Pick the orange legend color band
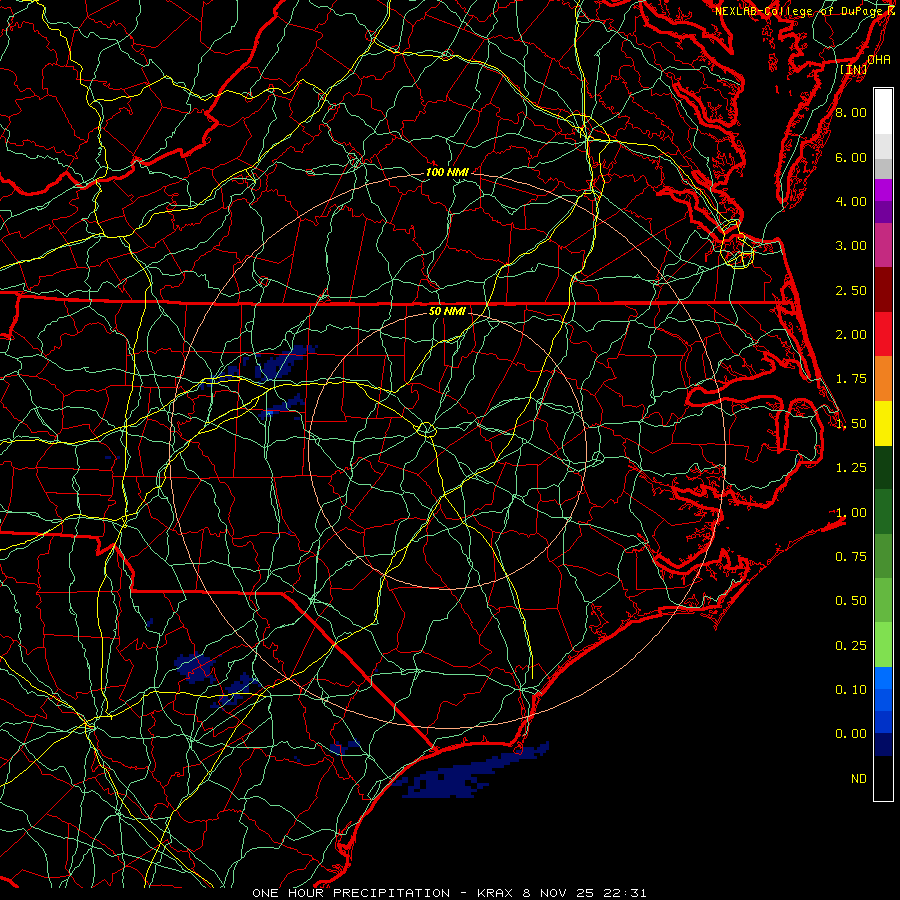 coord(883,379)
